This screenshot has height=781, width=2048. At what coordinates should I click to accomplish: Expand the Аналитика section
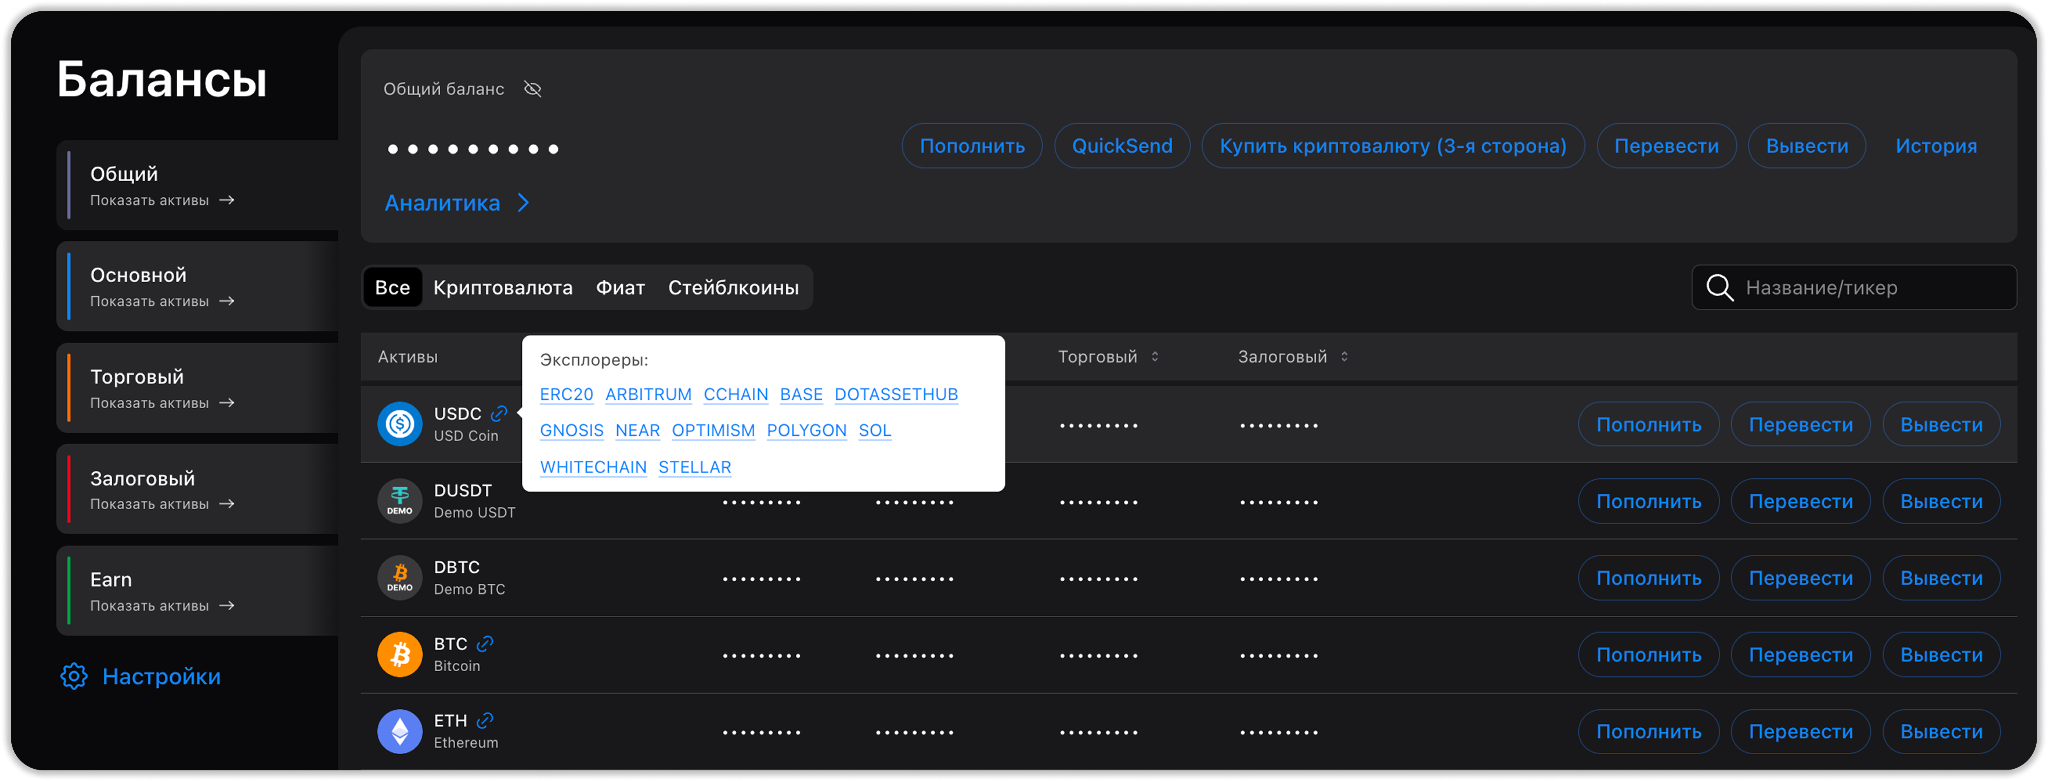click(457, 203)
